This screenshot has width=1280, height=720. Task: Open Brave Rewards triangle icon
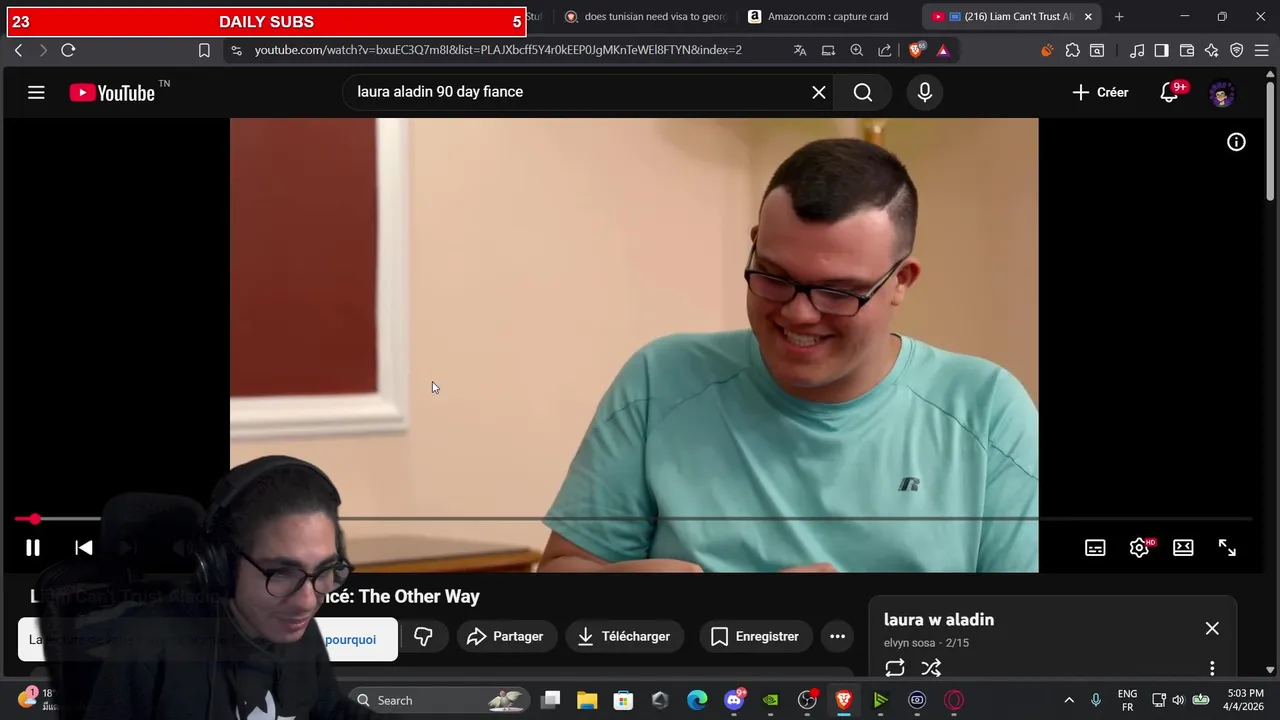point(943,50)
